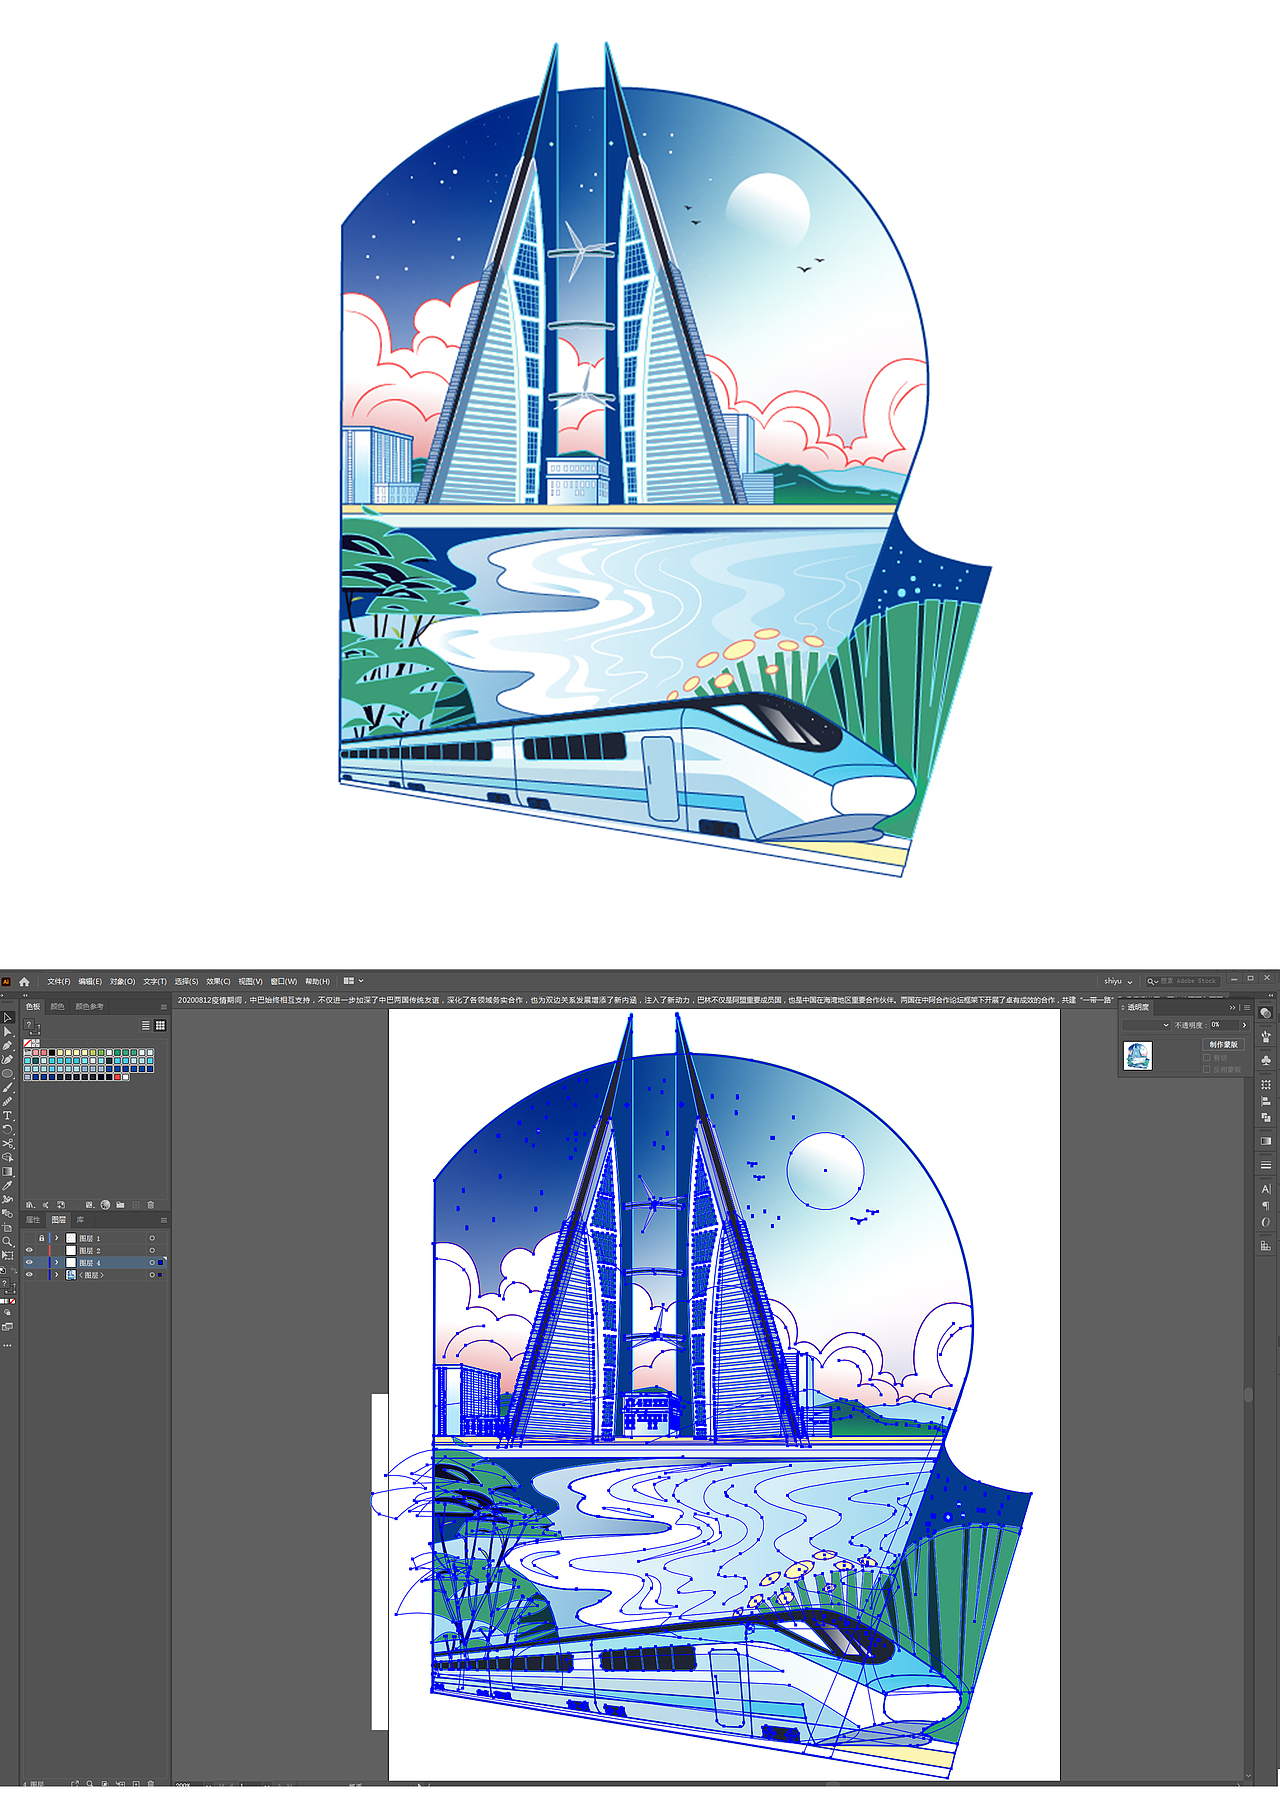Screen dimensions: 1280x1811
Task: Open opacity slider arrow next to 0%
Action: point(1244,1025)
